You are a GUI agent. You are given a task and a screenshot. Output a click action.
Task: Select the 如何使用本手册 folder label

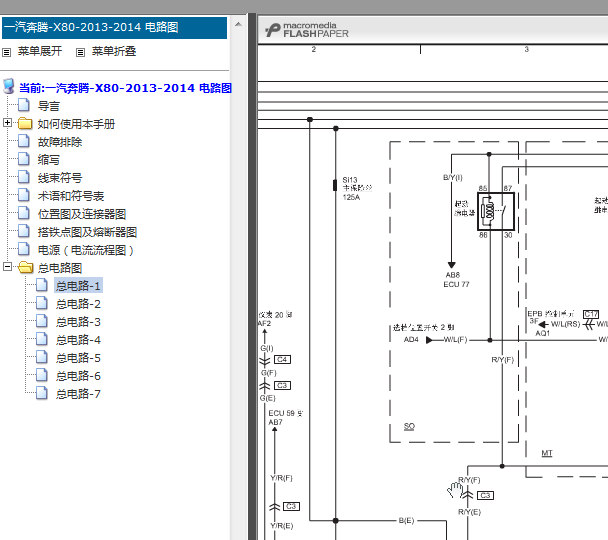pyautogui.click(x=76, y=124)
